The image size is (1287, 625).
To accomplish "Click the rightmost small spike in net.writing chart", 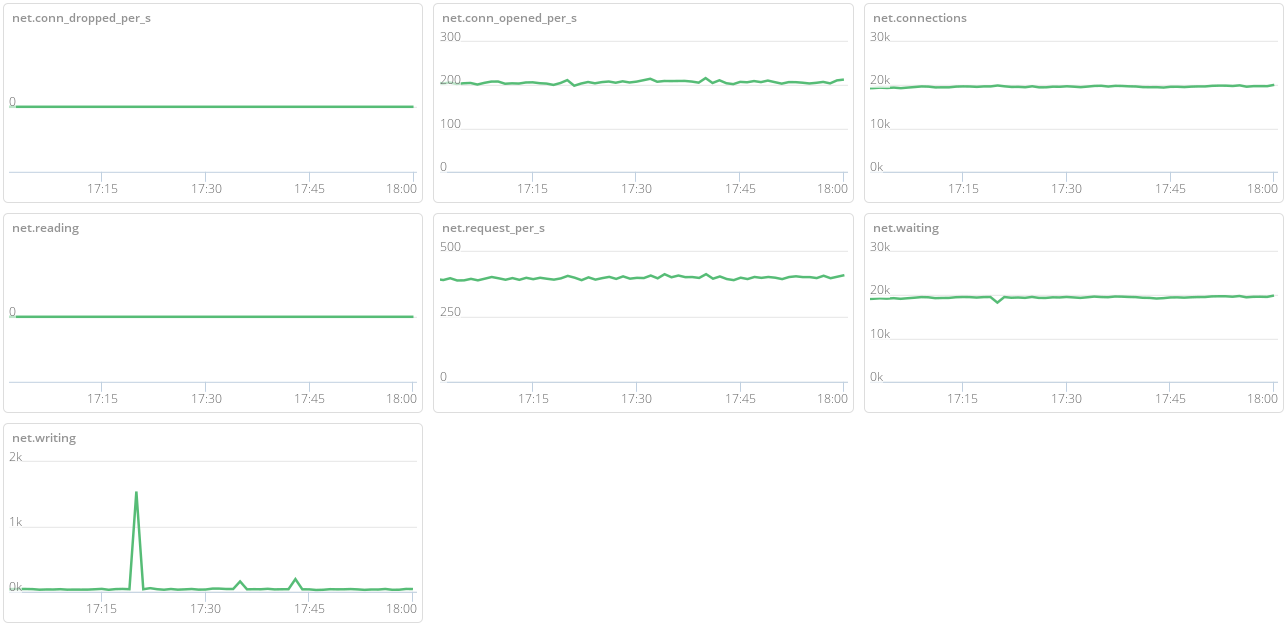I will [296, 579].
